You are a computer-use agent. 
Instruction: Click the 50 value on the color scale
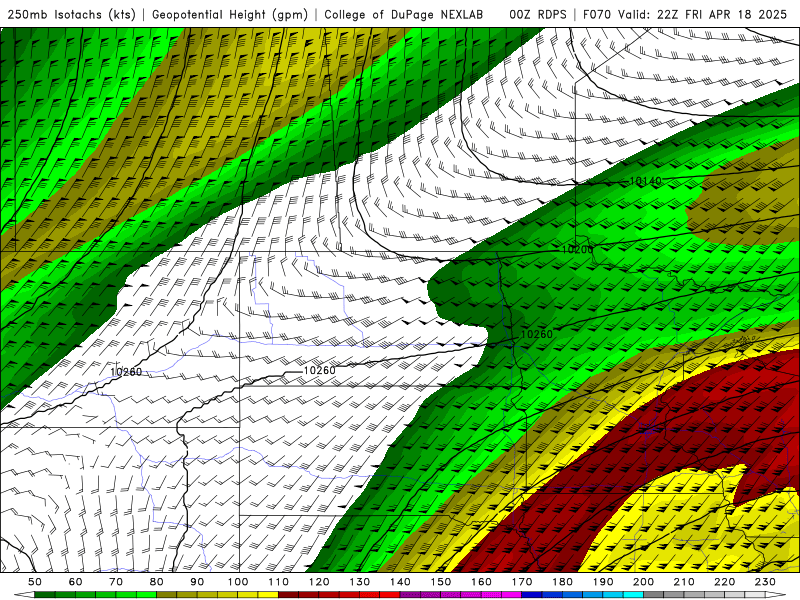[x=35, y=582]
